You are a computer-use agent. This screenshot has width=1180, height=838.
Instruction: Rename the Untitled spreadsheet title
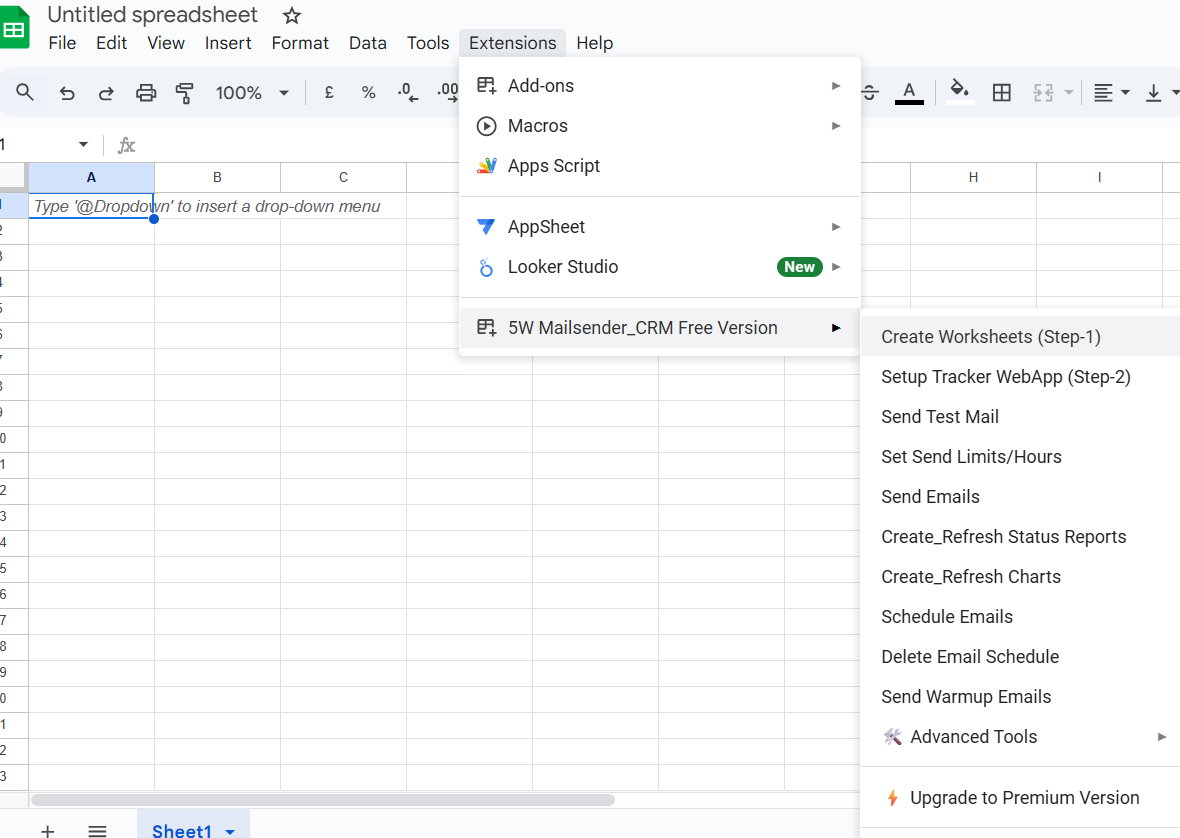pyautogui.click(x=153, y=14)
